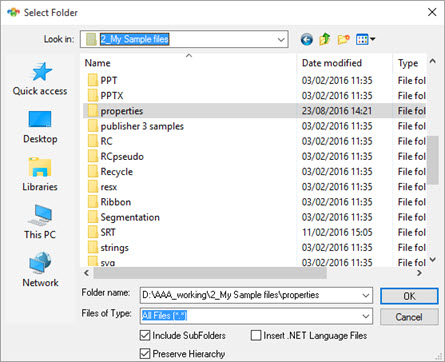Select the RC folder icon
The image size is (445, 362).
click(x=92, y=141)
